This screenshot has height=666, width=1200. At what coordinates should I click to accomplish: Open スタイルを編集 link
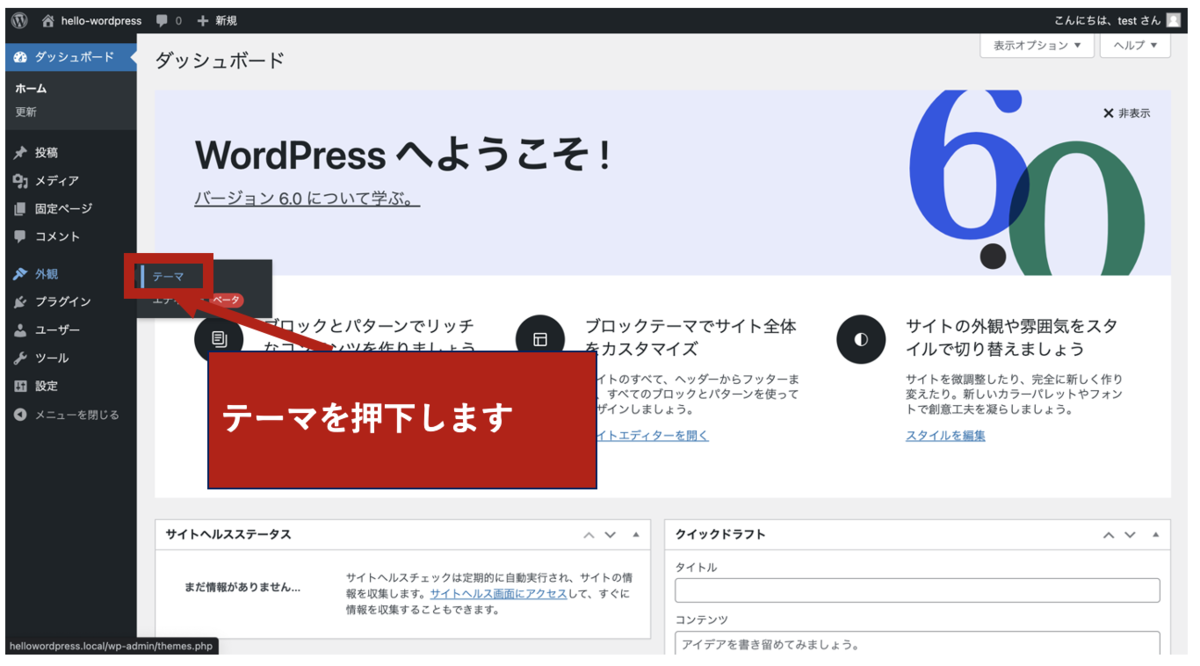point(945,435)
